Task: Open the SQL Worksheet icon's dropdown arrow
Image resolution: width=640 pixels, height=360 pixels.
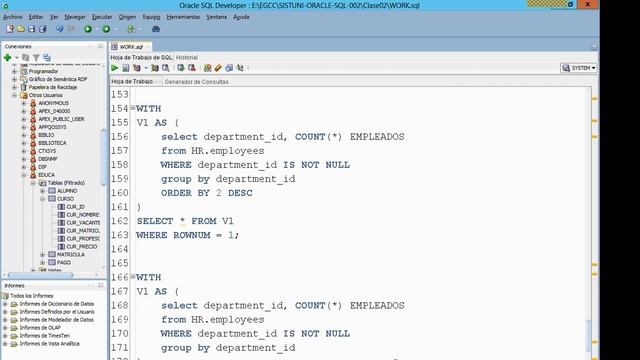Action: click(x=140, y=29)
